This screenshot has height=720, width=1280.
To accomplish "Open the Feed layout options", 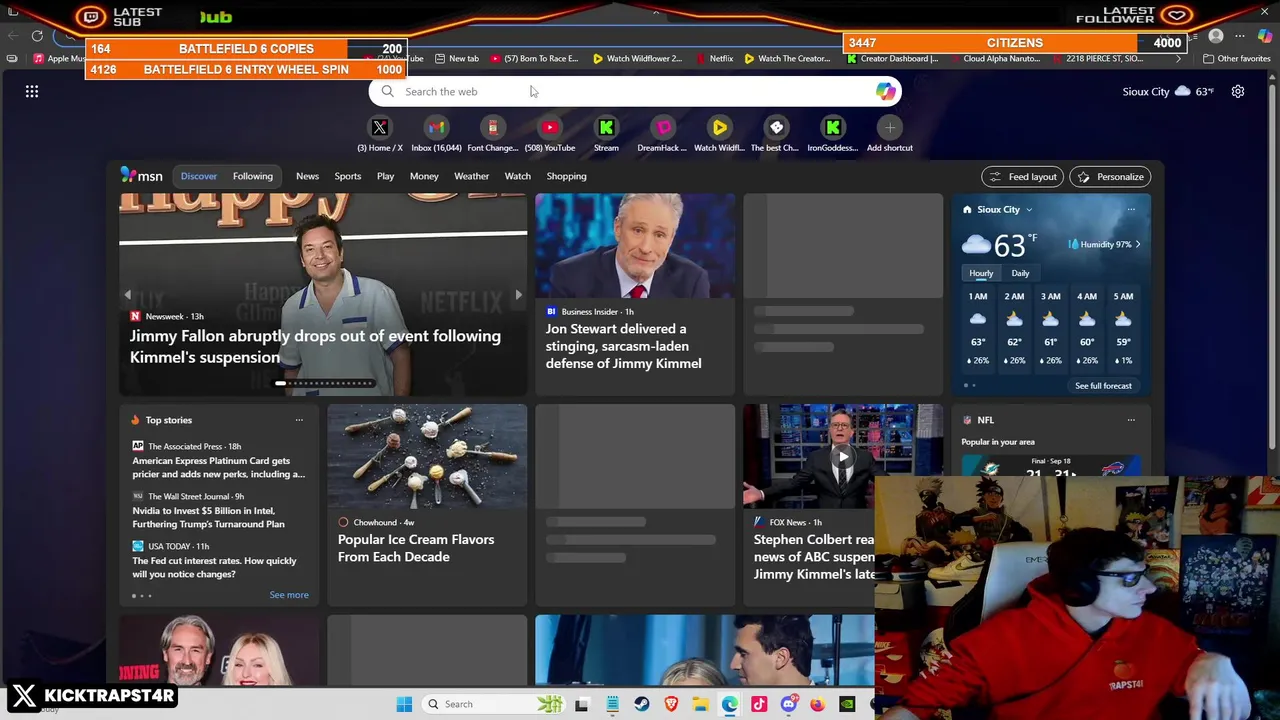I will click(1021, 176).
